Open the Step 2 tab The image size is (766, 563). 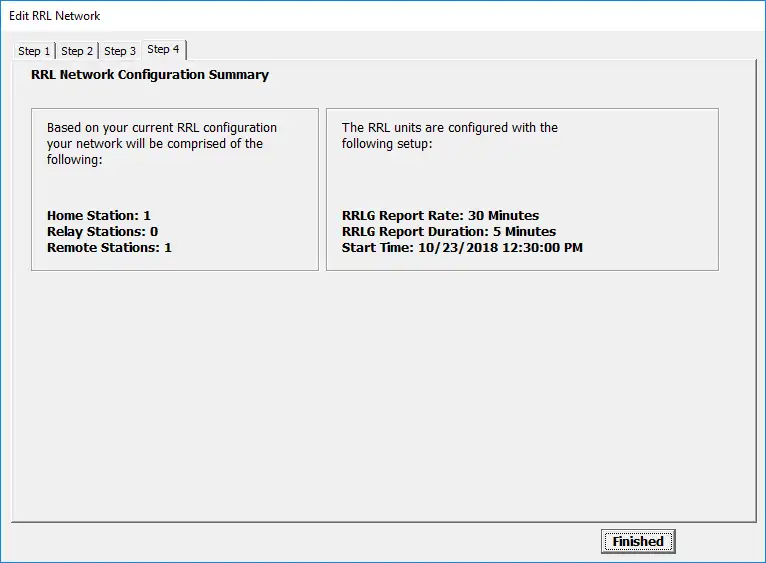coord(77,51)
